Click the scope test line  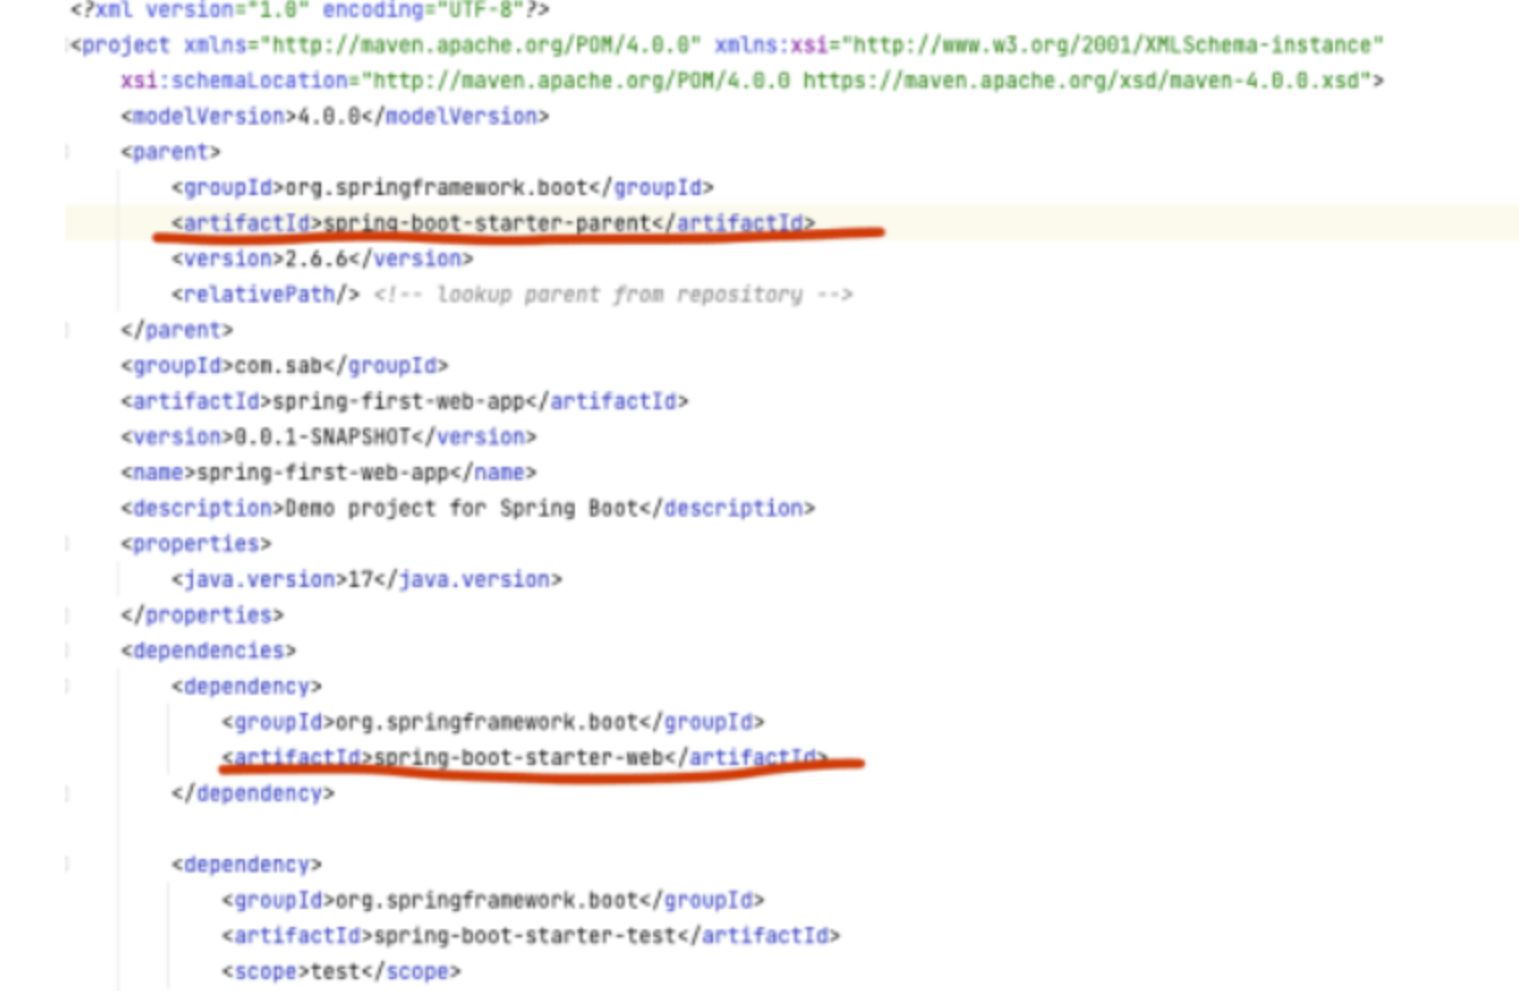point(341,972)
